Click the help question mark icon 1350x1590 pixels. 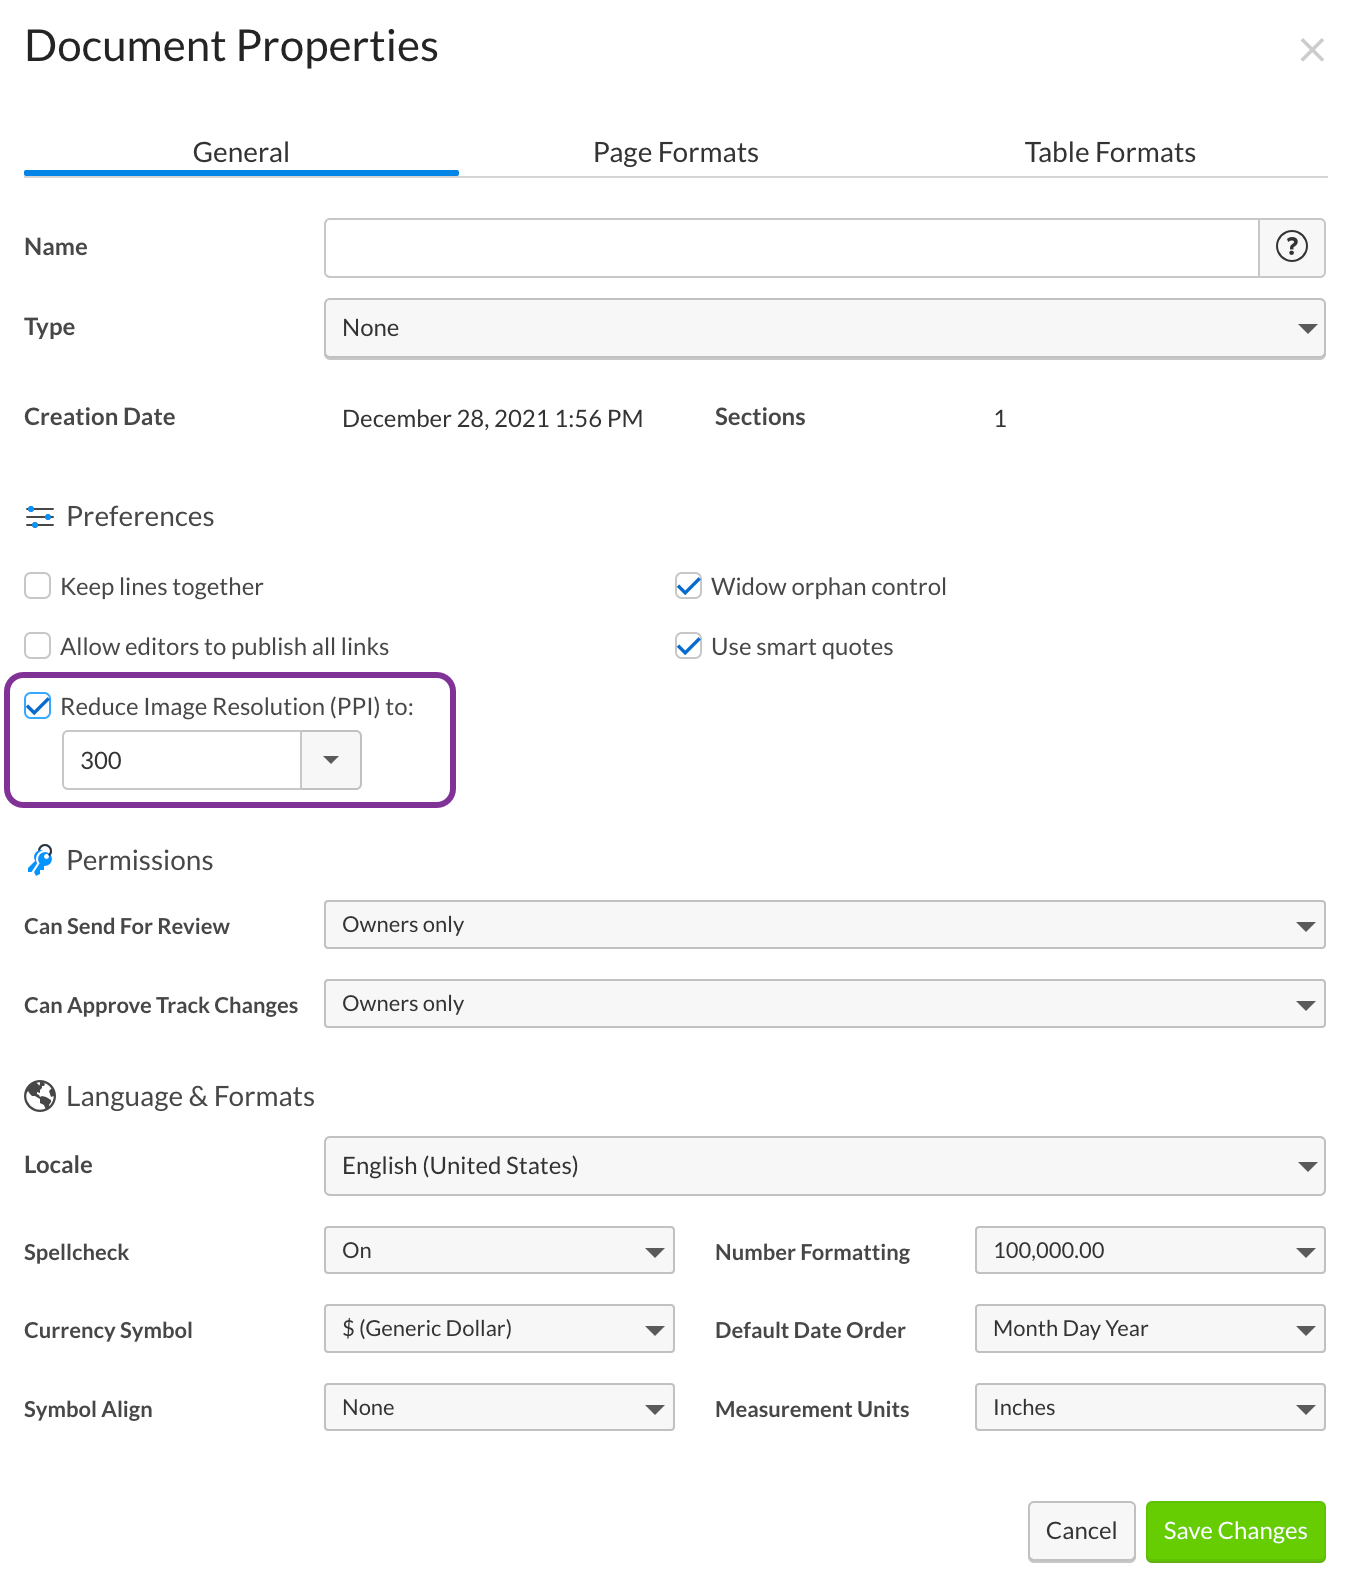[x=1291, y=247]
